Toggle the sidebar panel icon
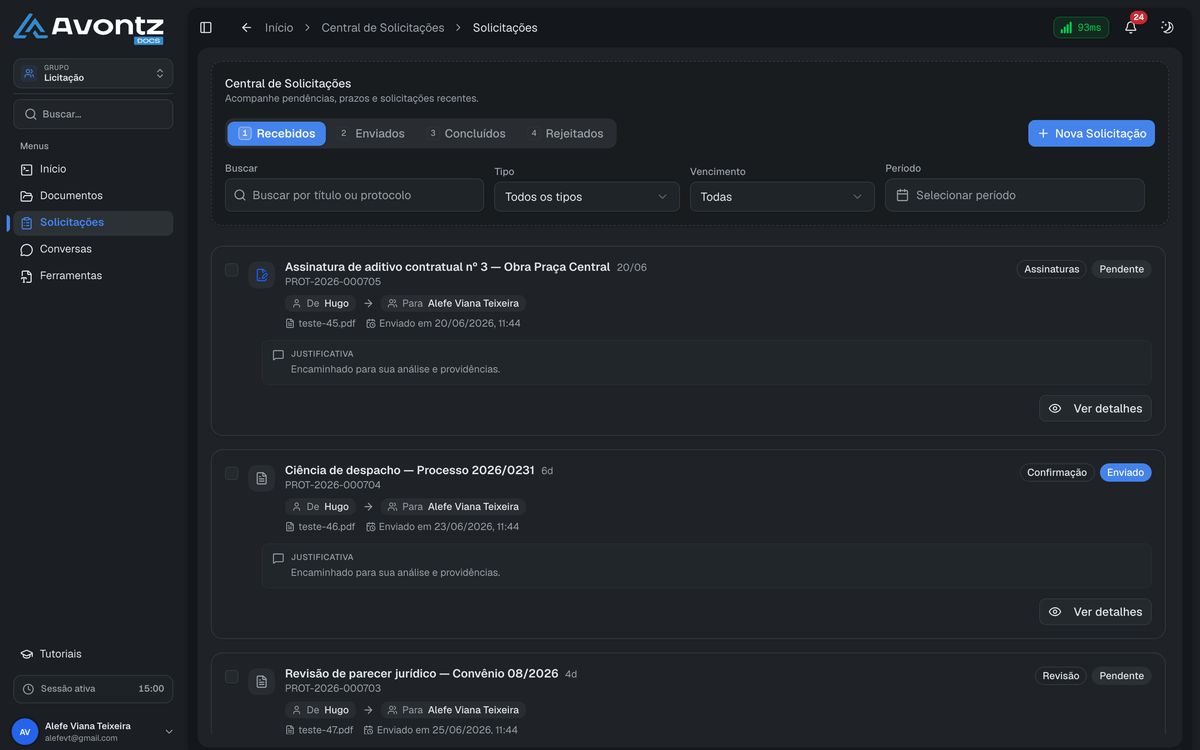1200x750 pixels. [206, 28]
